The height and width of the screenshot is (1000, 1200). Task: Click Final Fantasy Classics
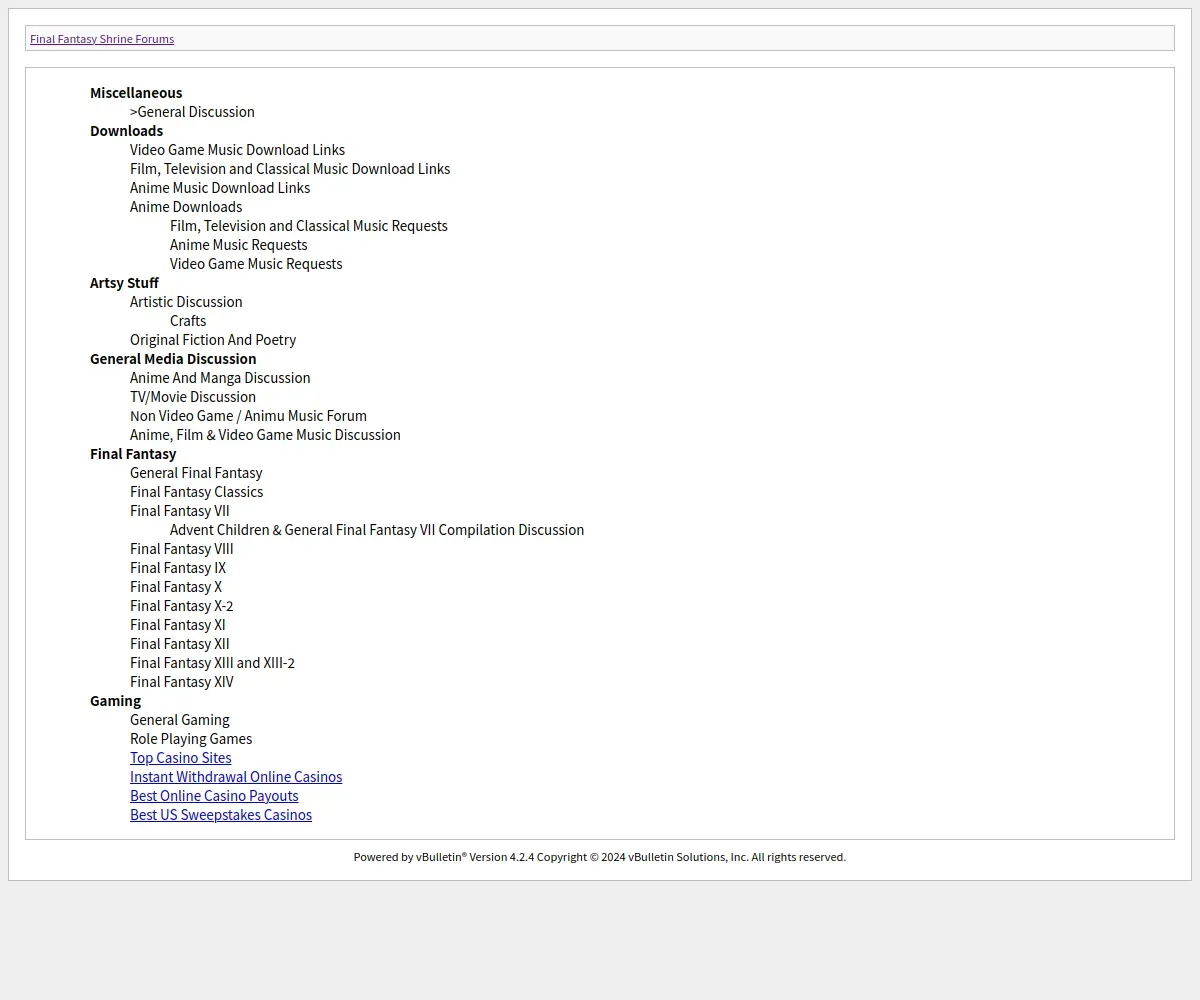click(197, 492)
